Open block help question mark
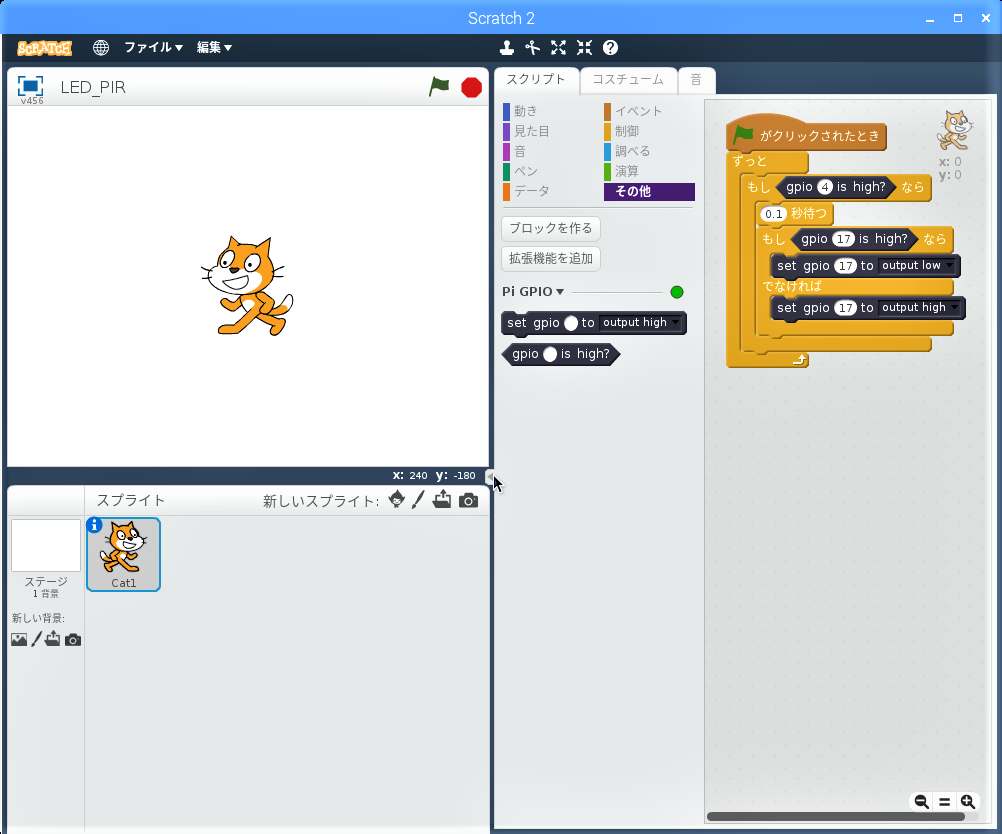The height and width of the screenshot is (834, 1002). coord(610,47)
